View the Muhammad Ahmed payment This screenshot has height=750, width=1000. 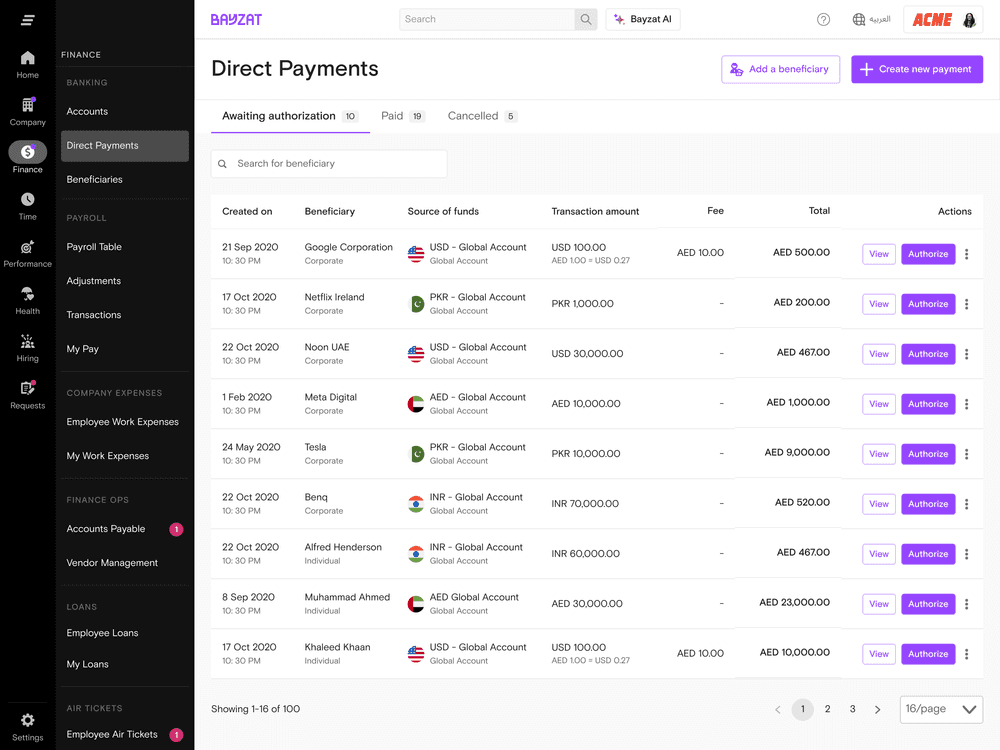point(879,604)
